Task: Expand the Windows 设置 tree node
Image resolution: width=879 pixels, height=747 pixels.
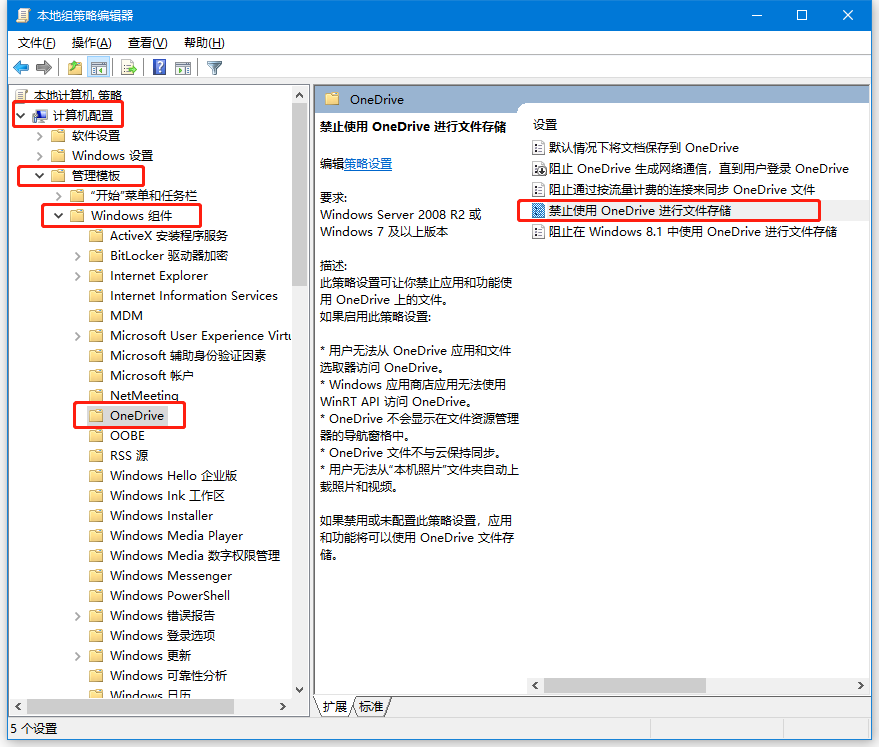Action: pyautogui.click(x=39, y=156)
